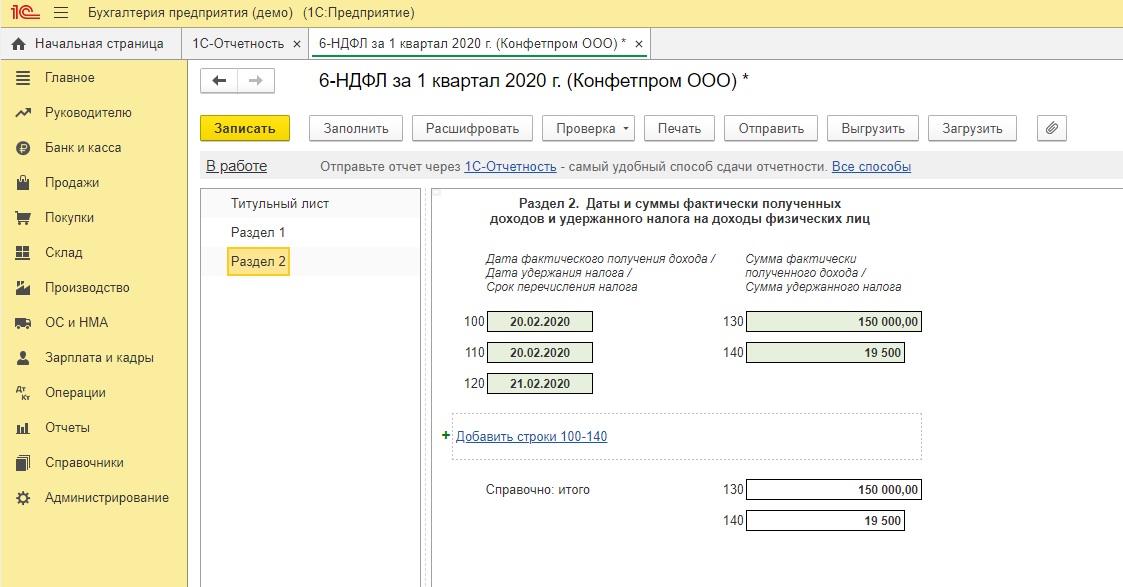The image size is (1123, 587).
Task: Click the Руководителю chart icon
Action: click(23, 113)
